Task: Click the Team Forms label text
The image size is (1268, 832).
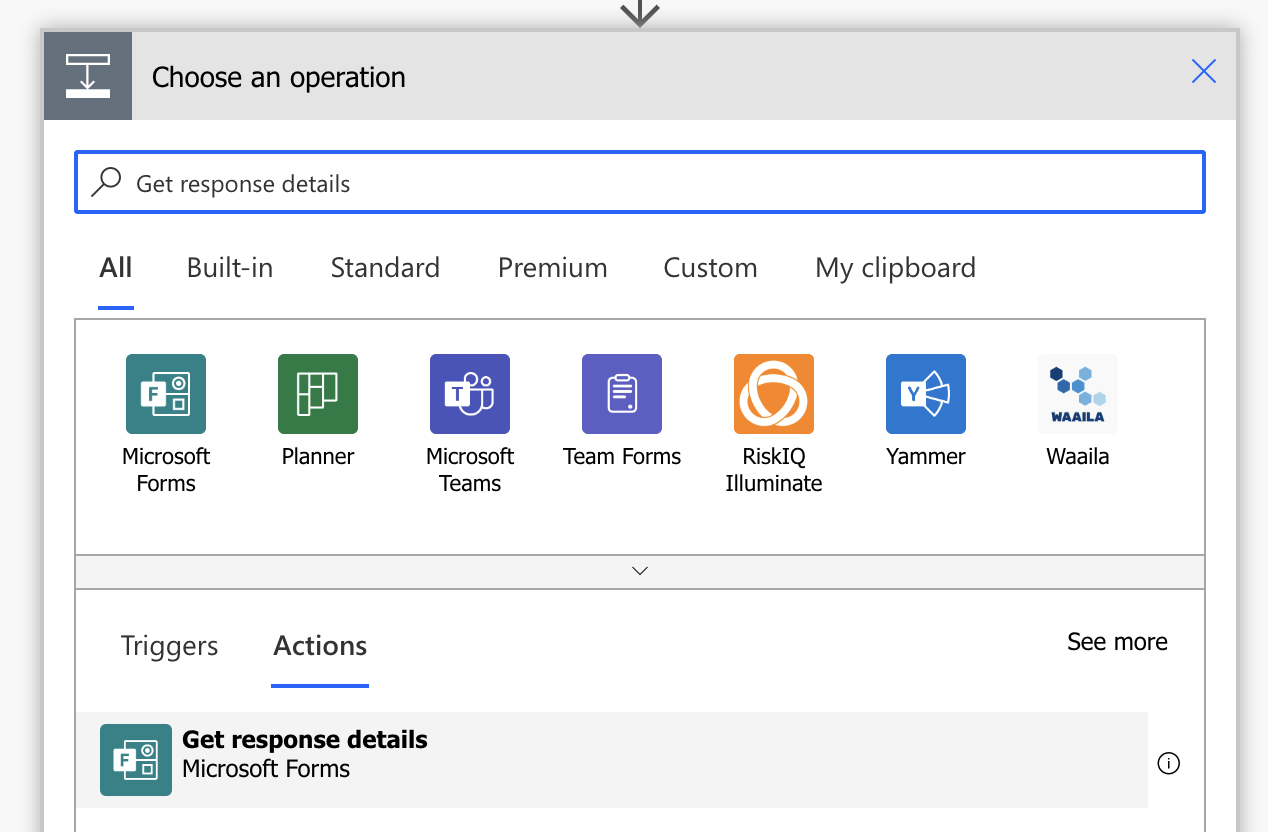Action: point(622,457)
